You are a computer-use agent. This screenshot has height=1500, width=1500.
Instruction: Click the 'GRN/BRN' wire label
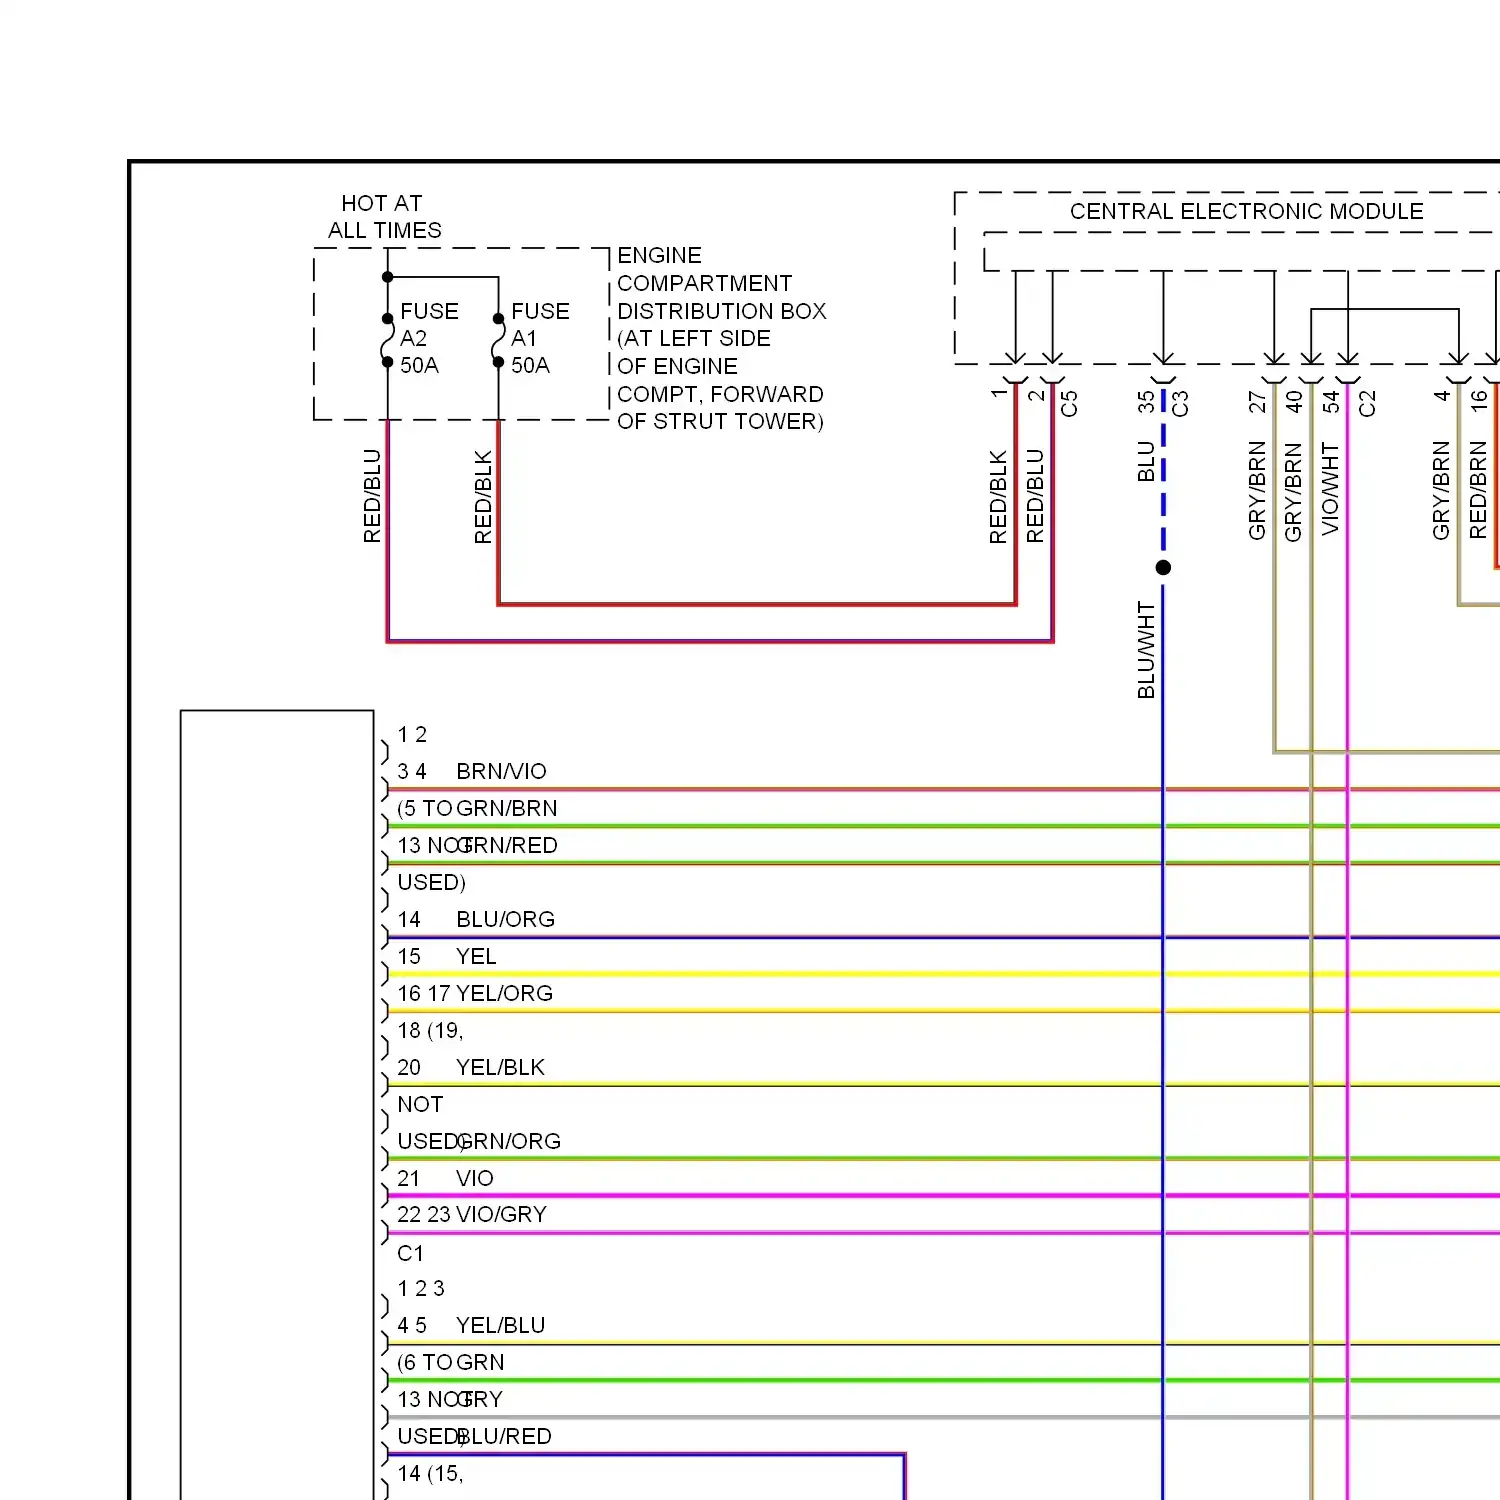[x=506, y=808]
